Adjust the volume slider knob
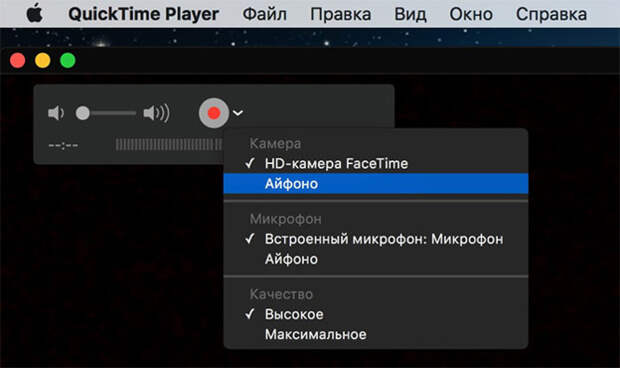The height and width of the screenshot is (368, 620). click(83, 113)
